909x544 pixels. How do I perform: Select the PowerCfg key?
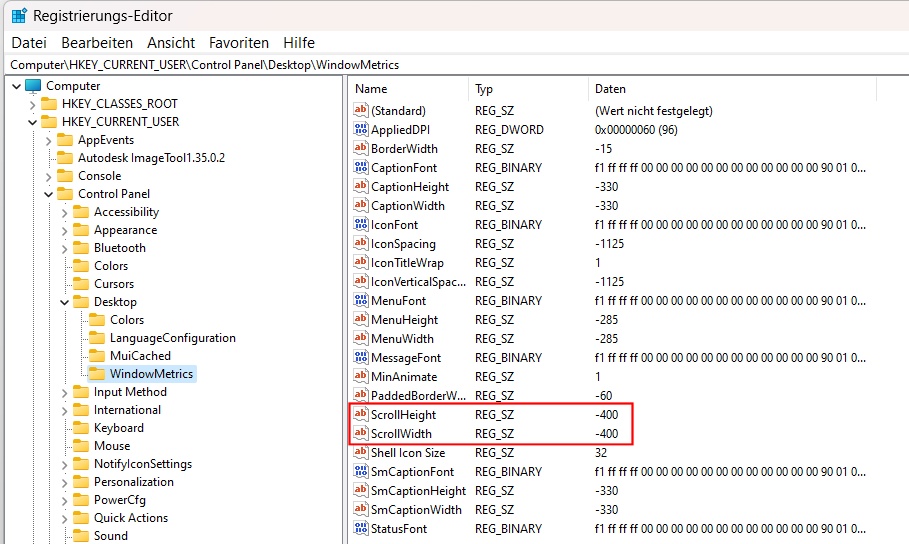pos(120,500)
